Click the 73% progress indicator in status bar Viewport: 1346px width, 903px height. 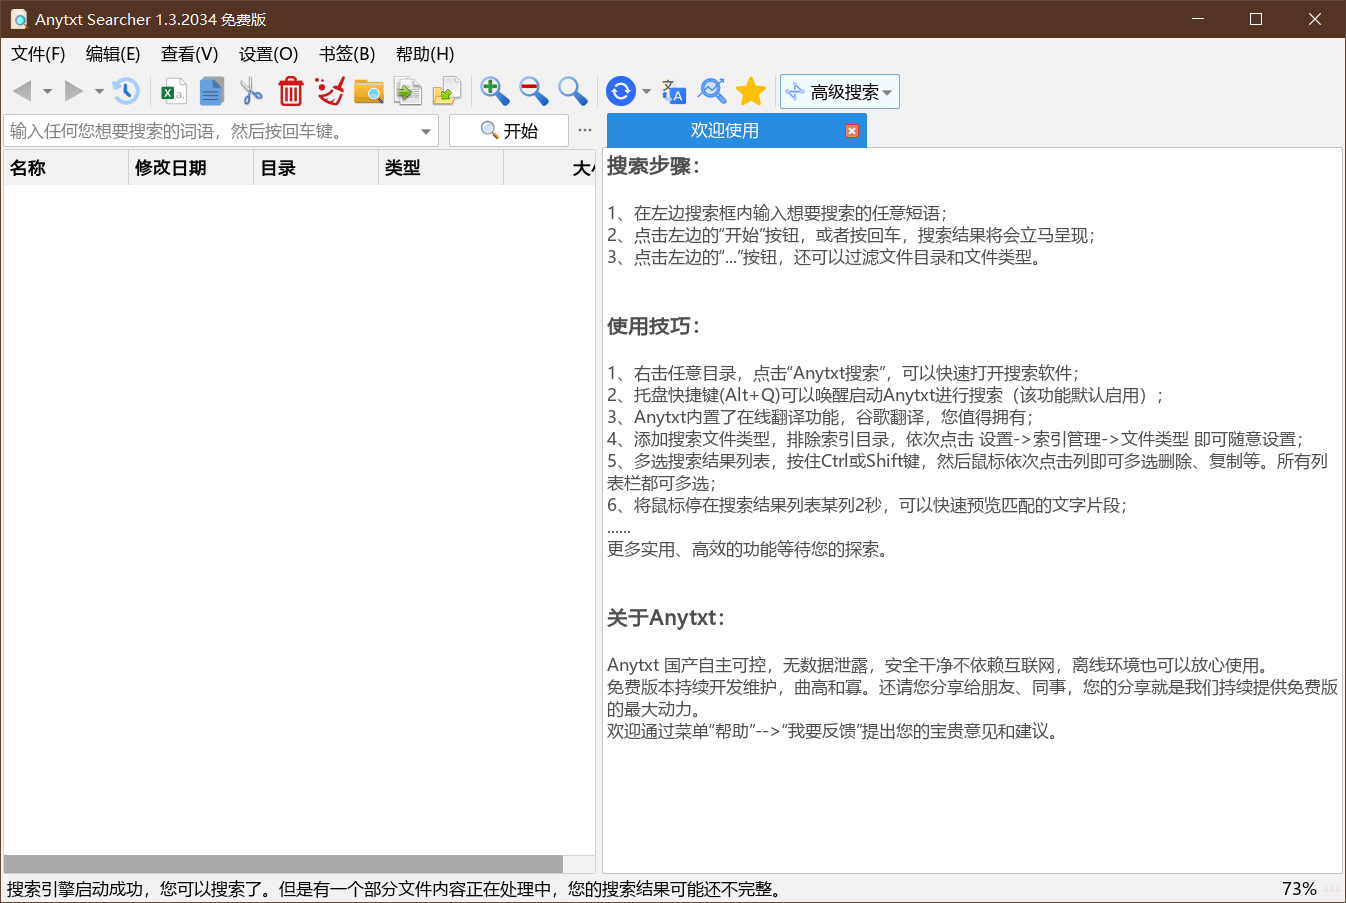[1299, 889]
